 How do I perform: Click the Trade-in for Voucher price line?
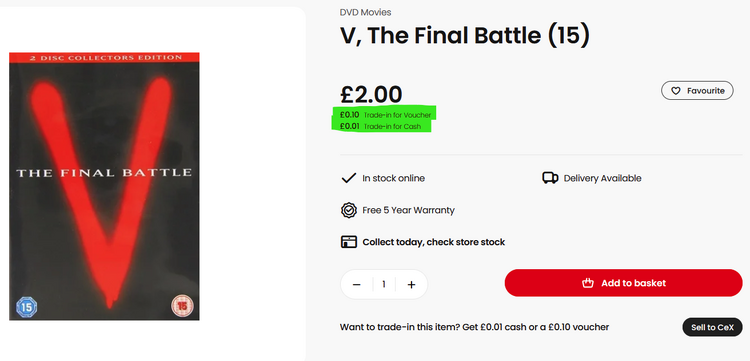click(x=385, y=115)
